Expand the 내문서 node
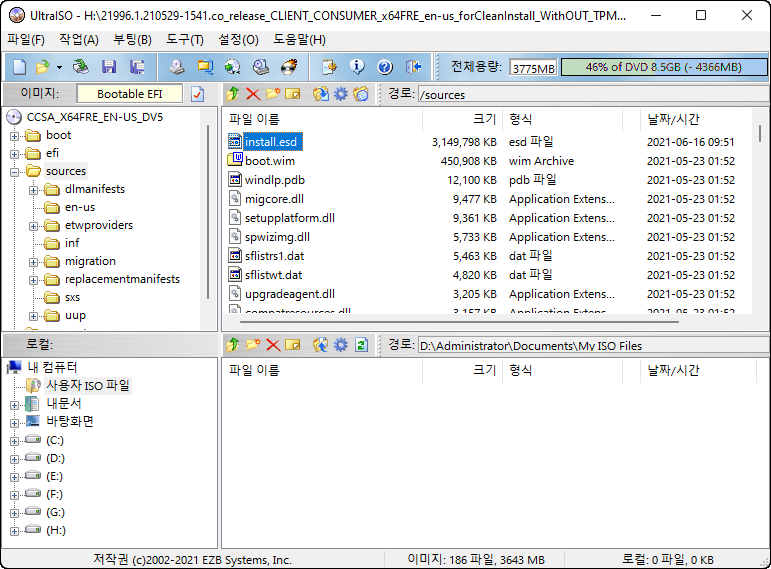This screenshot has height=569, width=771. (14, 405)
